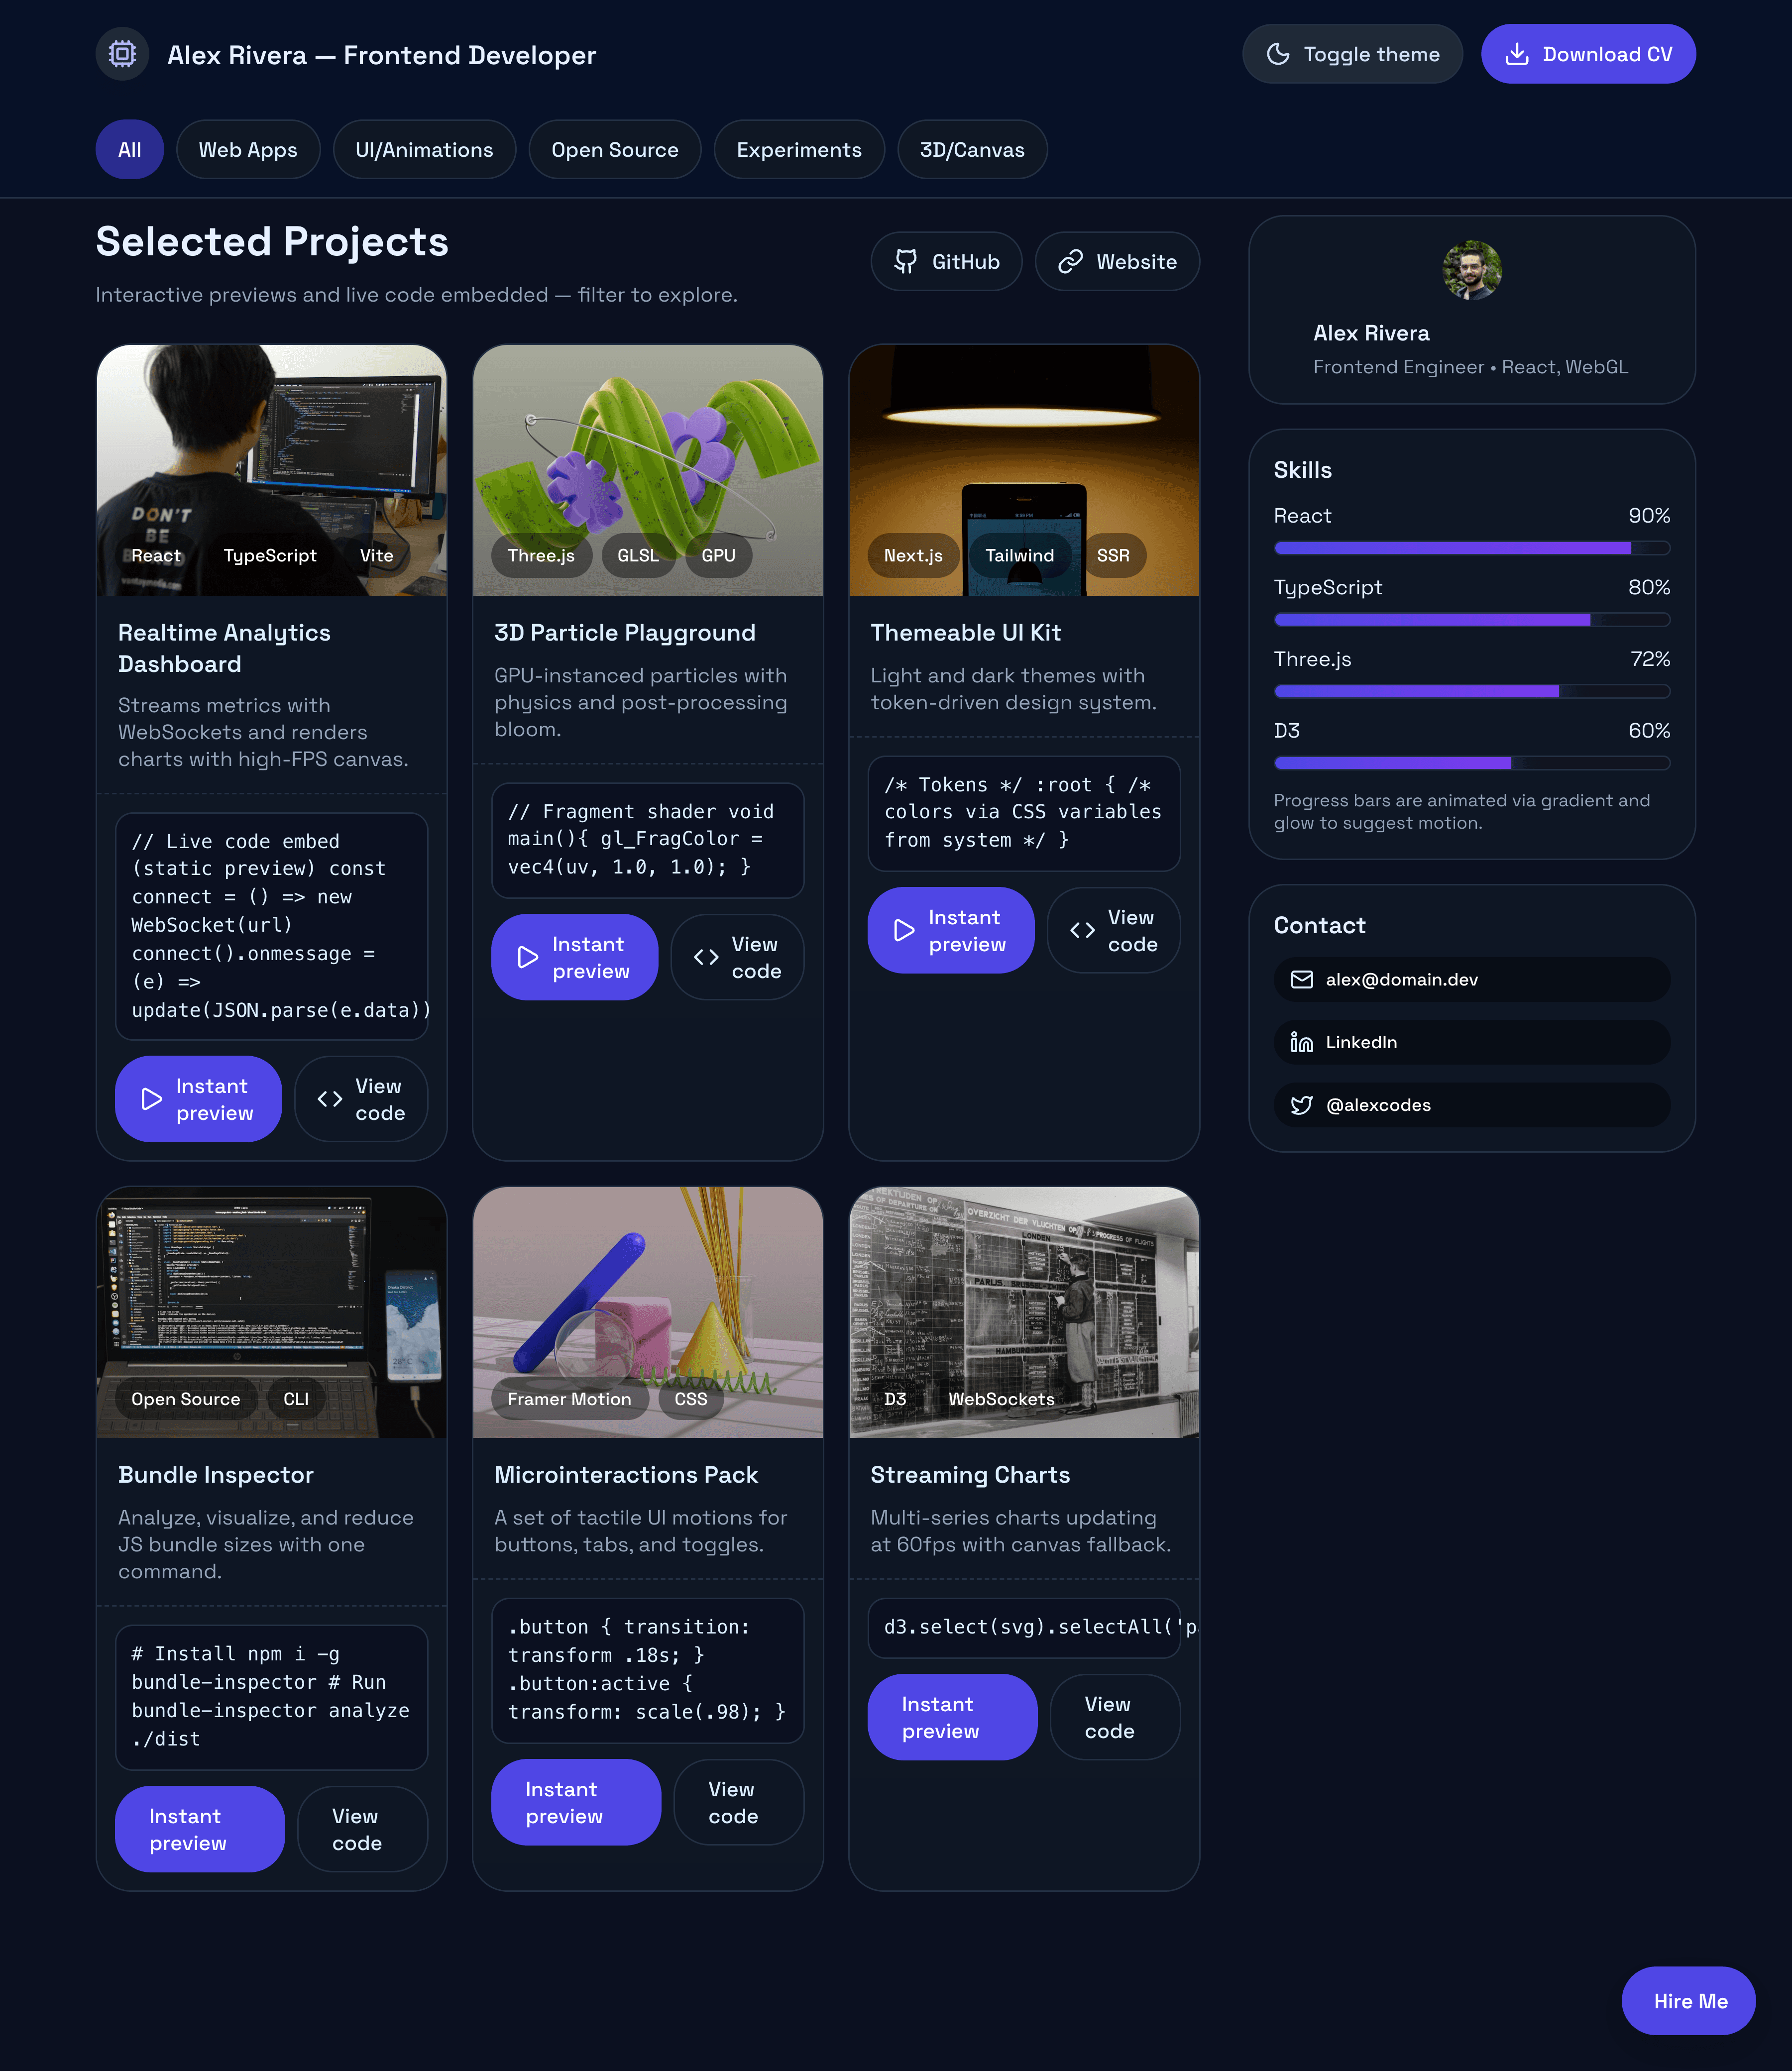
Task: Switch to the UI/Animations filter
Action: point(424,150)
